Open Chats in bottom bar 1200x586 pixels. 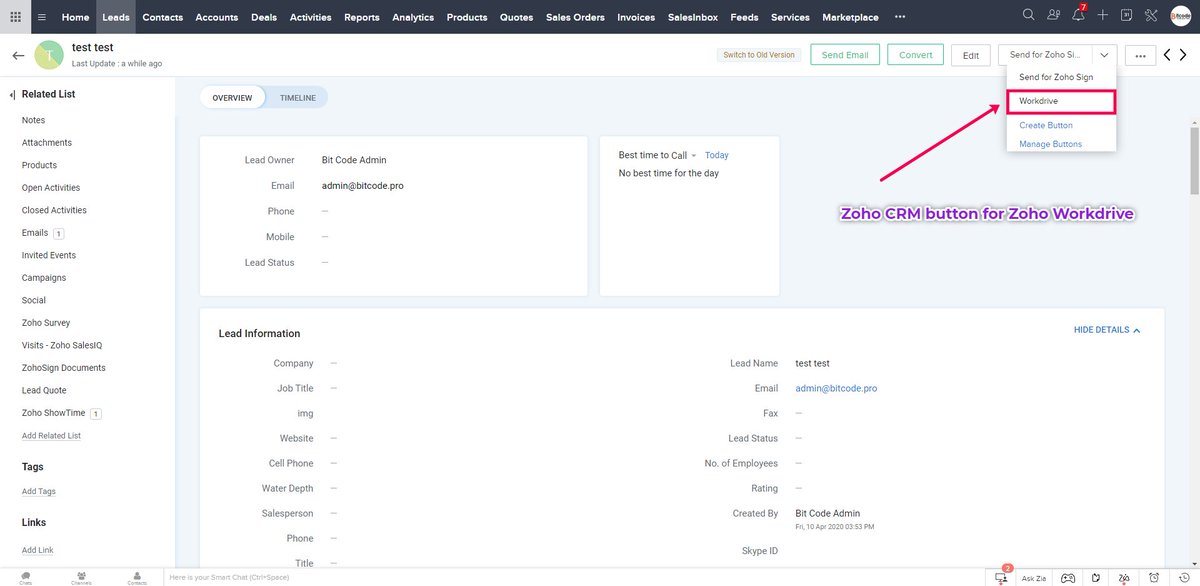click(25, 579)
